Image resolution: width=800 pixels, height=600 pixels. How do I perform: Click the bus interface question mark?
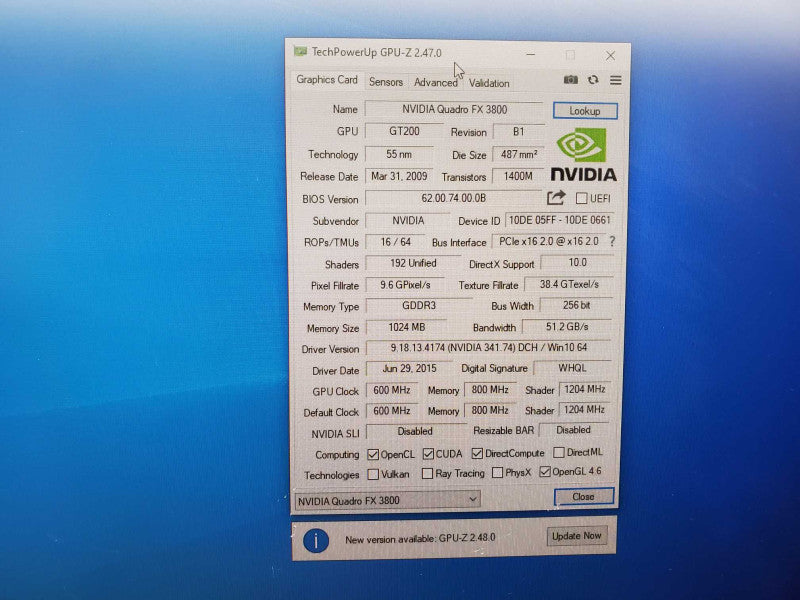pyautogui.click(x=612, y=241)
